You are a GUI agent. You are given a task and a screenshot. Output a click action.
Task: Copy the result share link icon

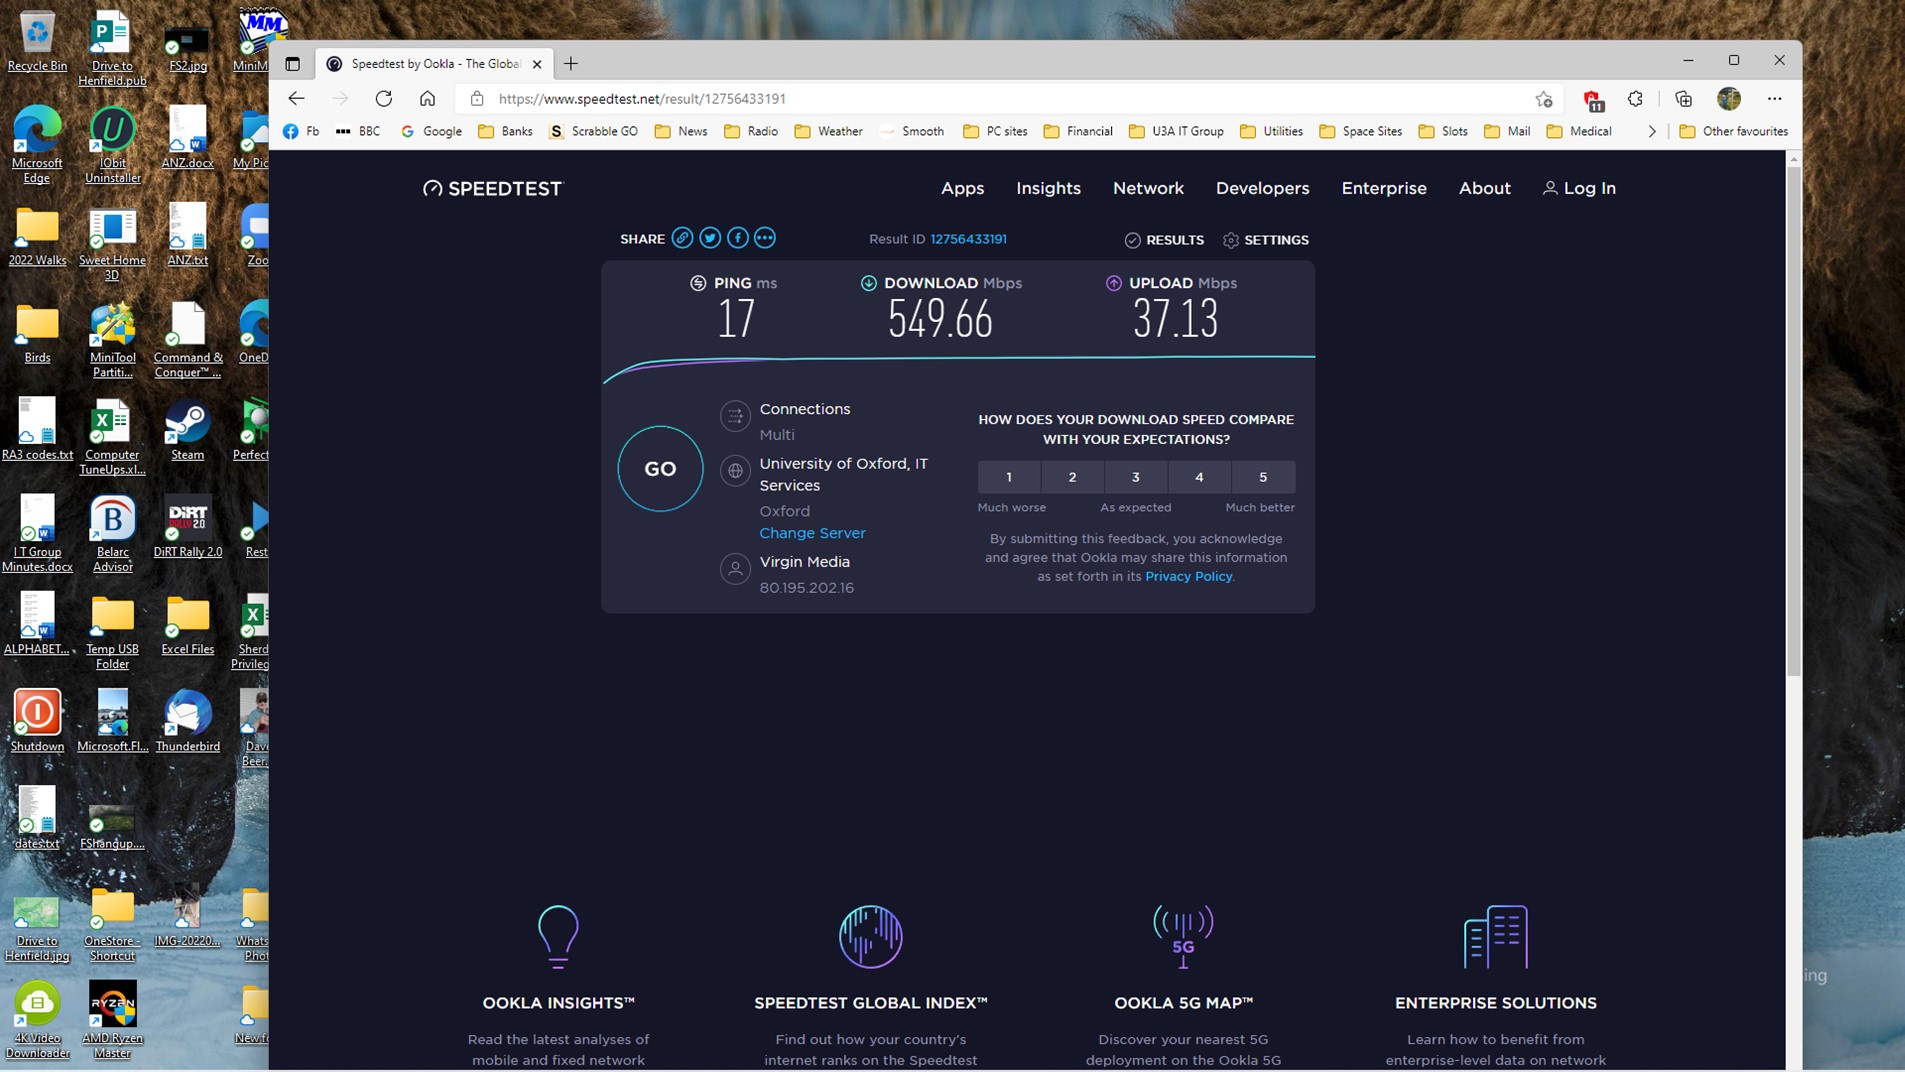pyautogui.click(x=682, y=238)
